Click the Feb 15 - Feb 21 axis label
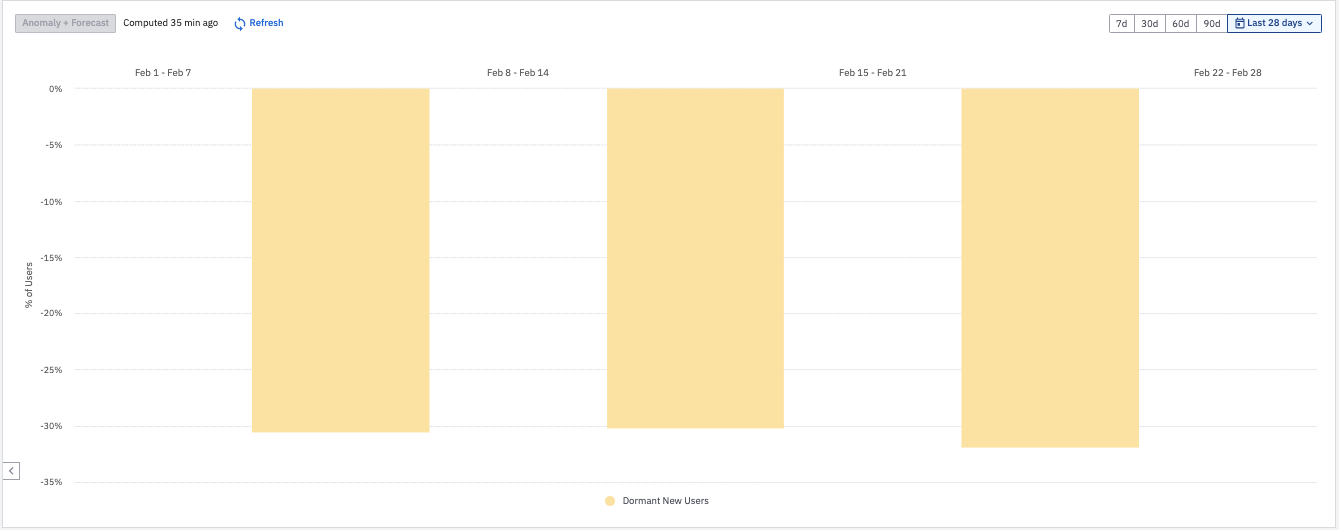The image size is (1339, 530). pyautogui.click(x=873, y=73)
